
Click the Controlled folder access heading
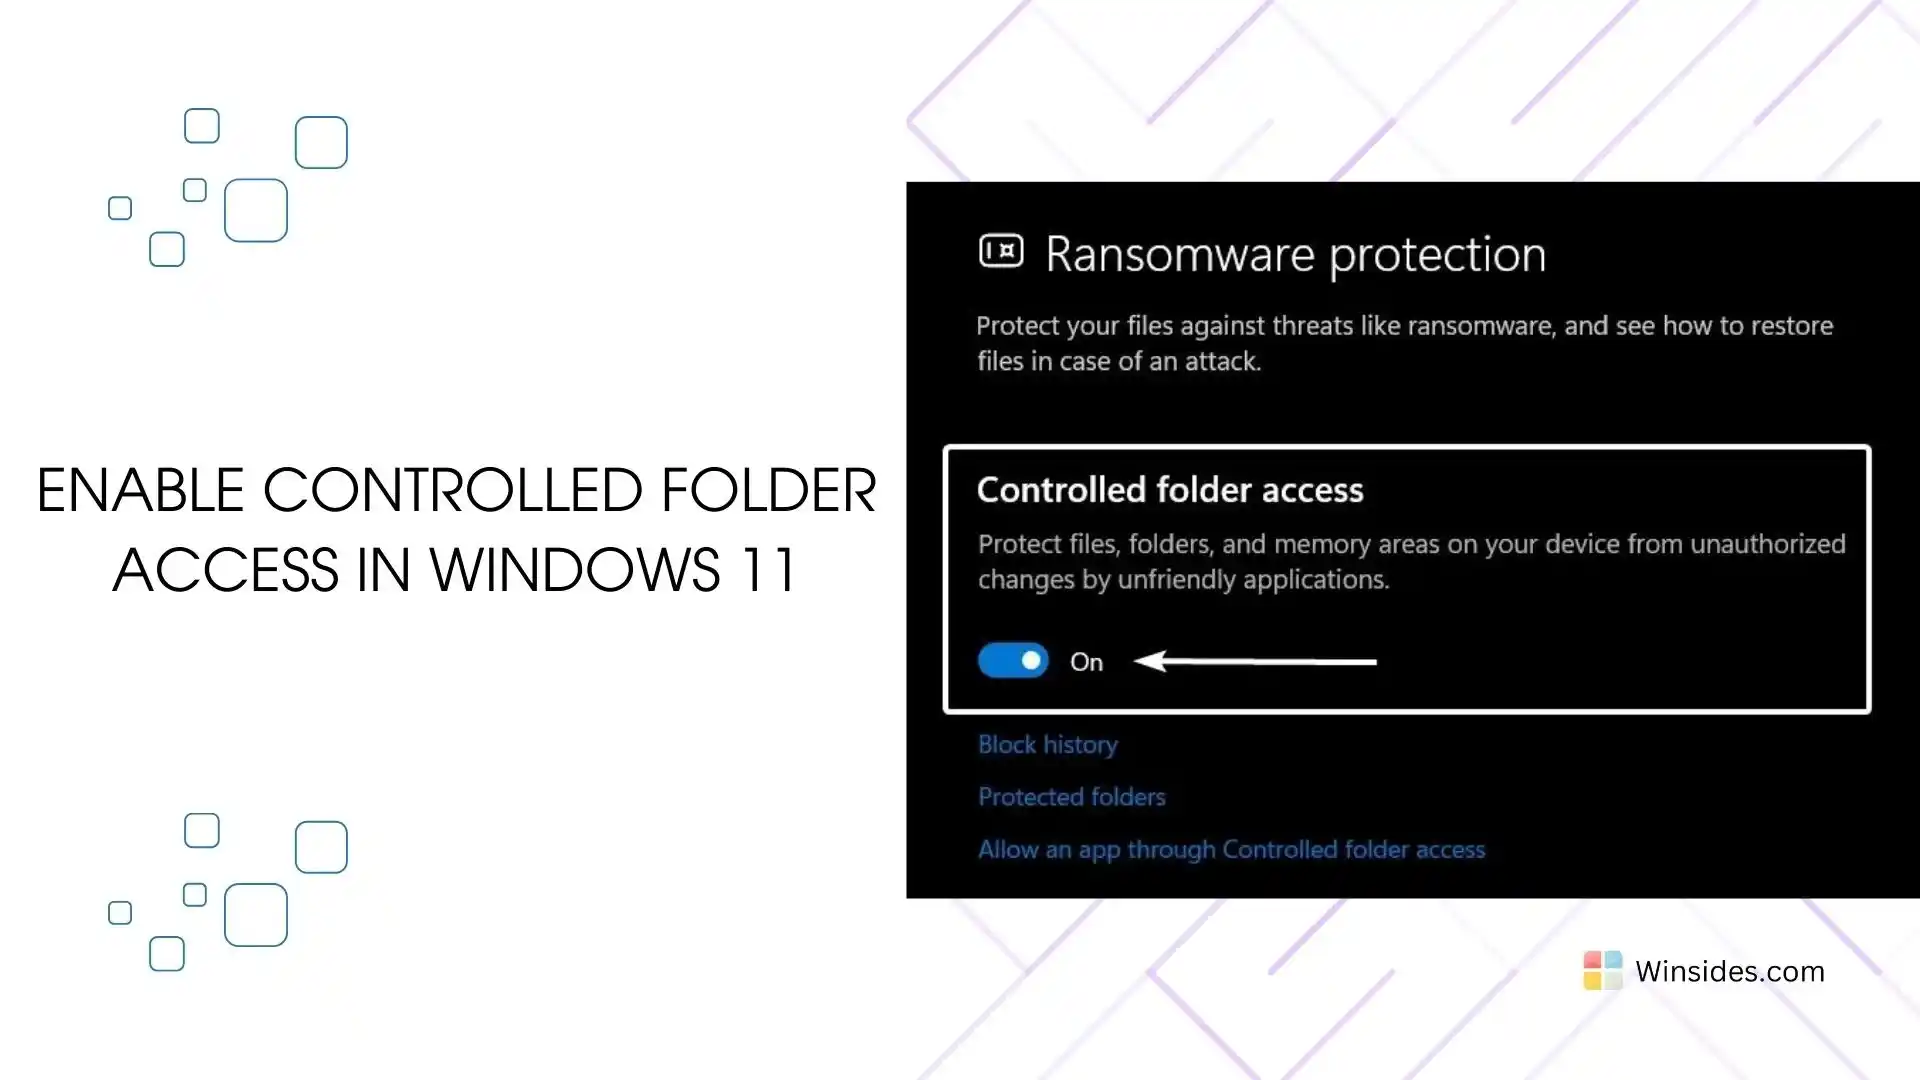pyautogui.click(x=1170, y=490)
